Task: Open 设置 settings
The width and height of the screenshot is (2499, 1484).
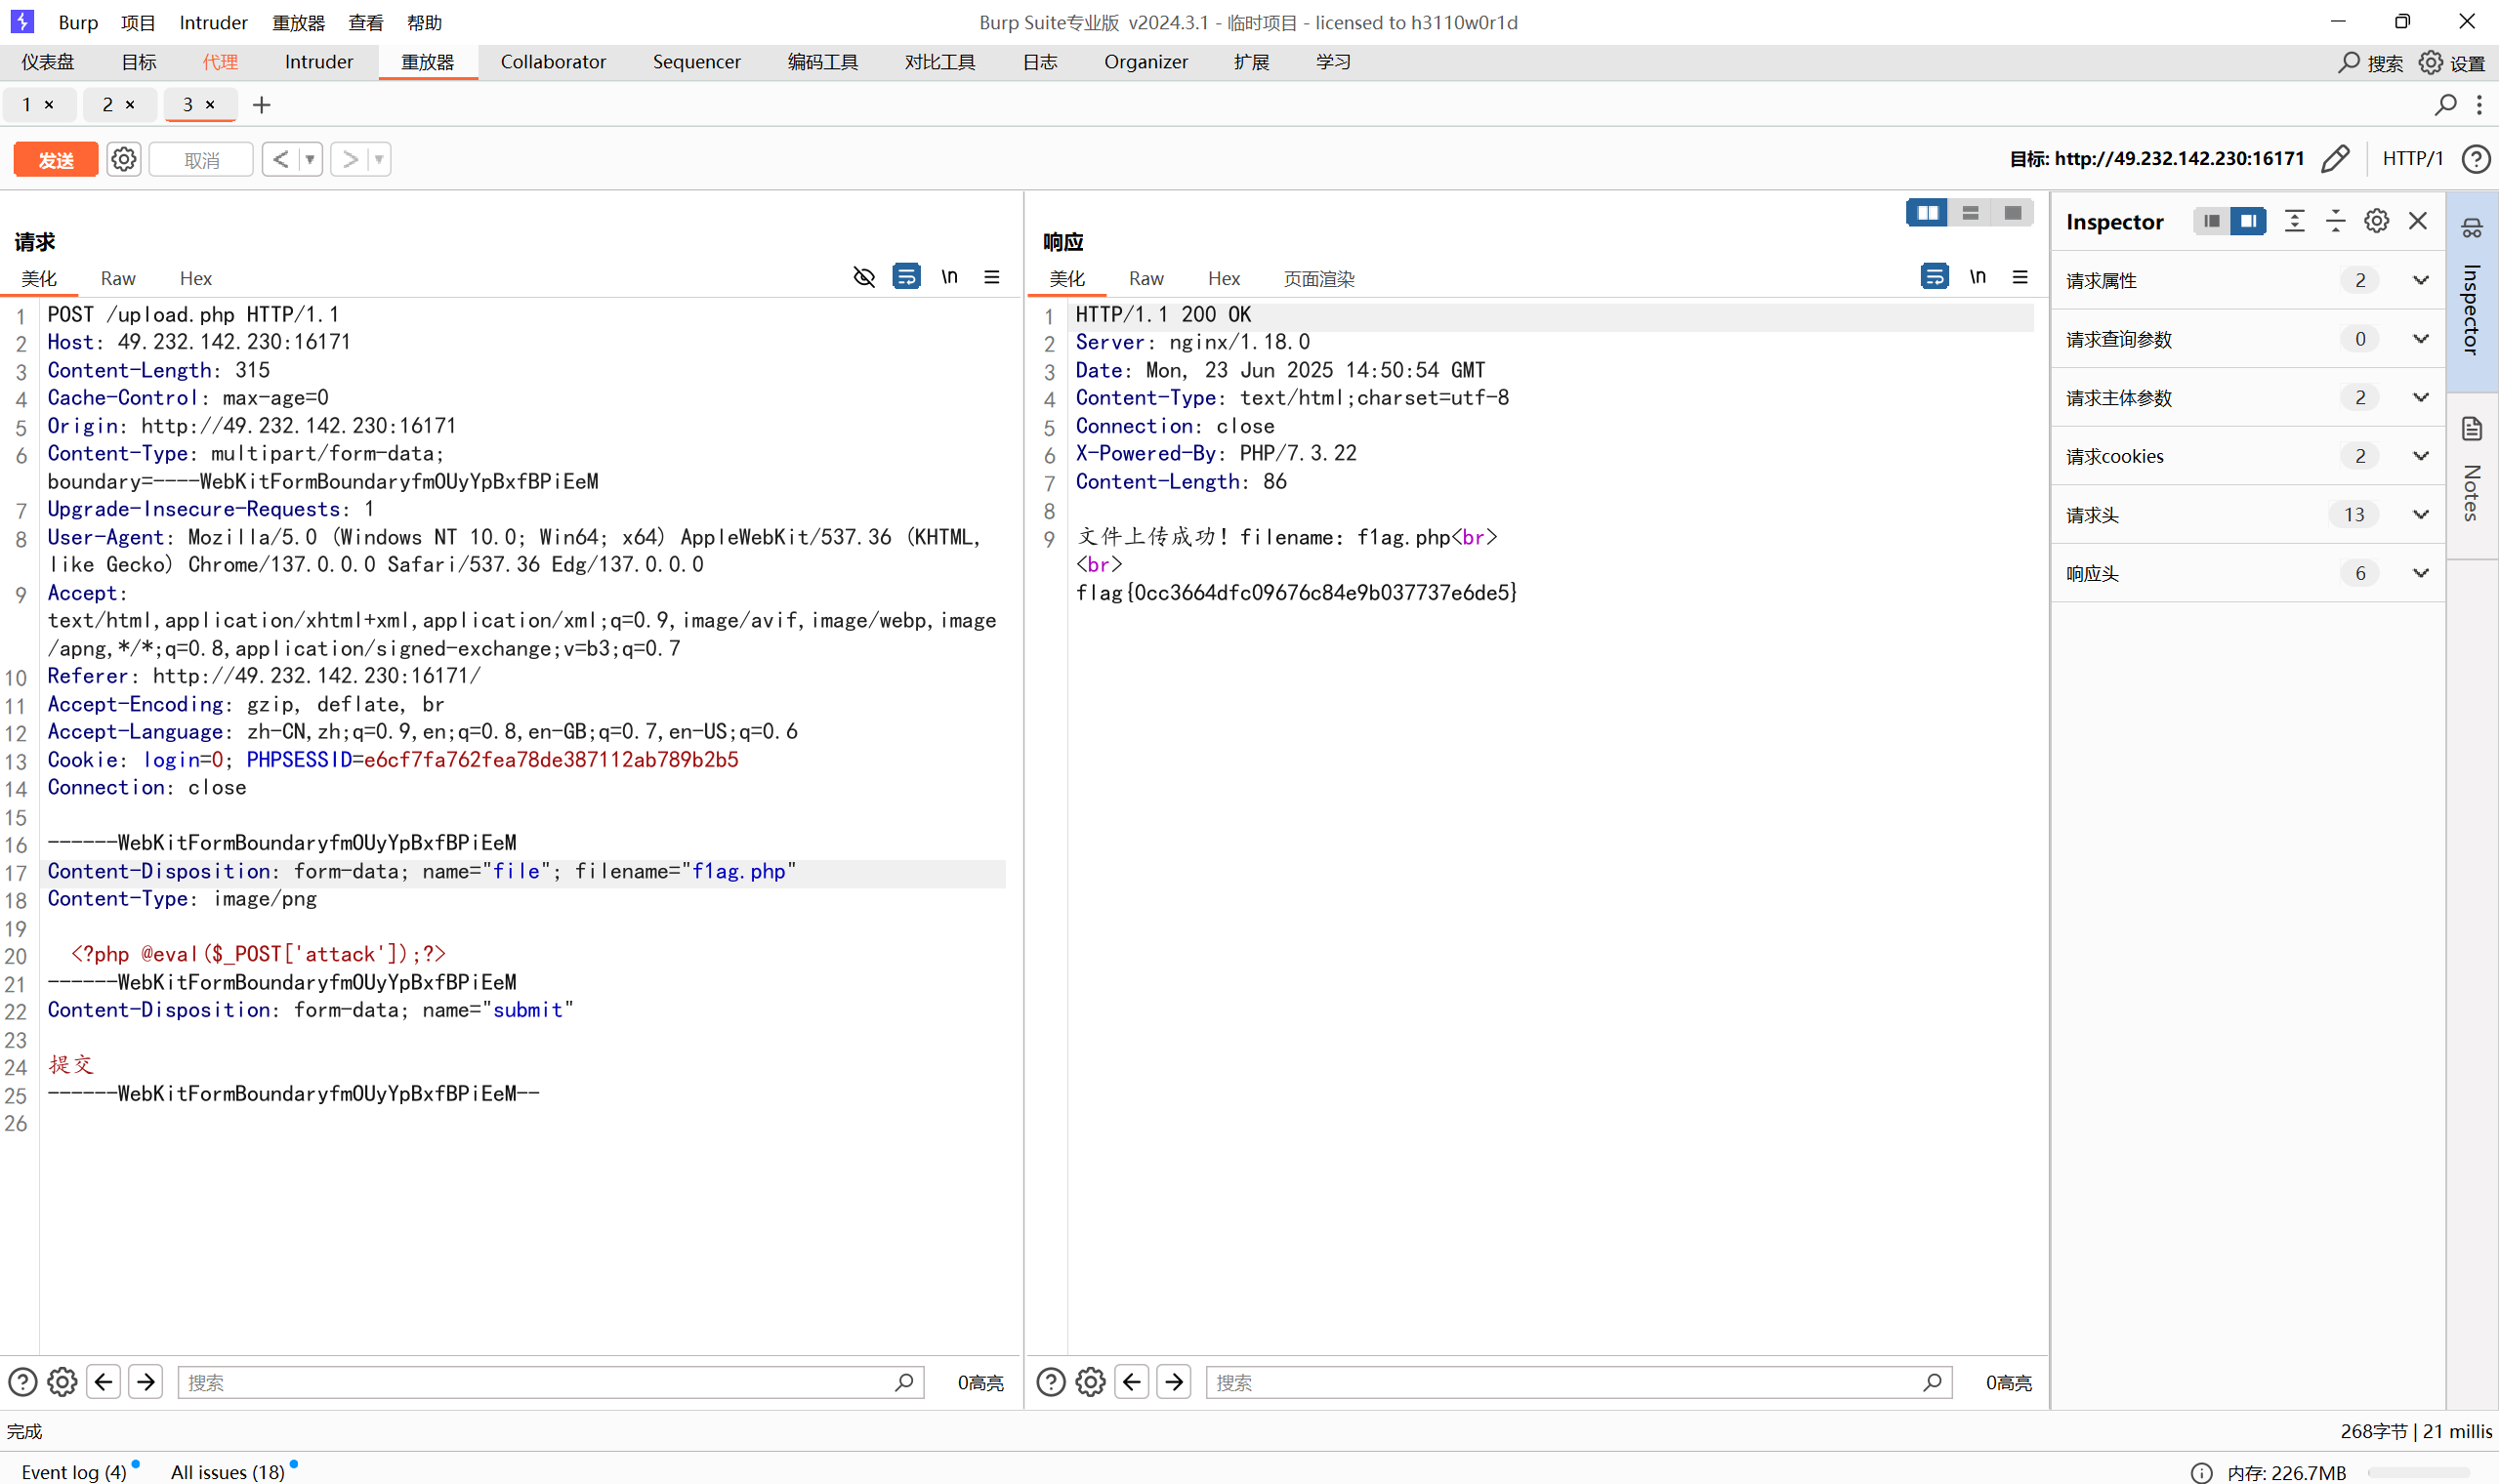Action: point(2452,62)
